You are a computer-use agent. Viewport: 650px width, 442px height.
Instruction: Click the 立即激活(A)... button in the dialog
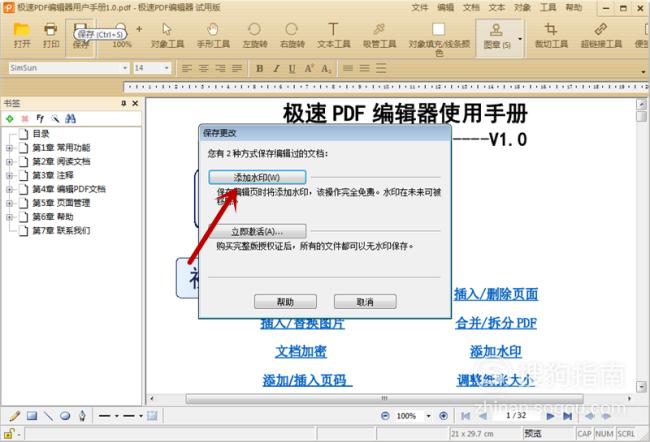257,231
